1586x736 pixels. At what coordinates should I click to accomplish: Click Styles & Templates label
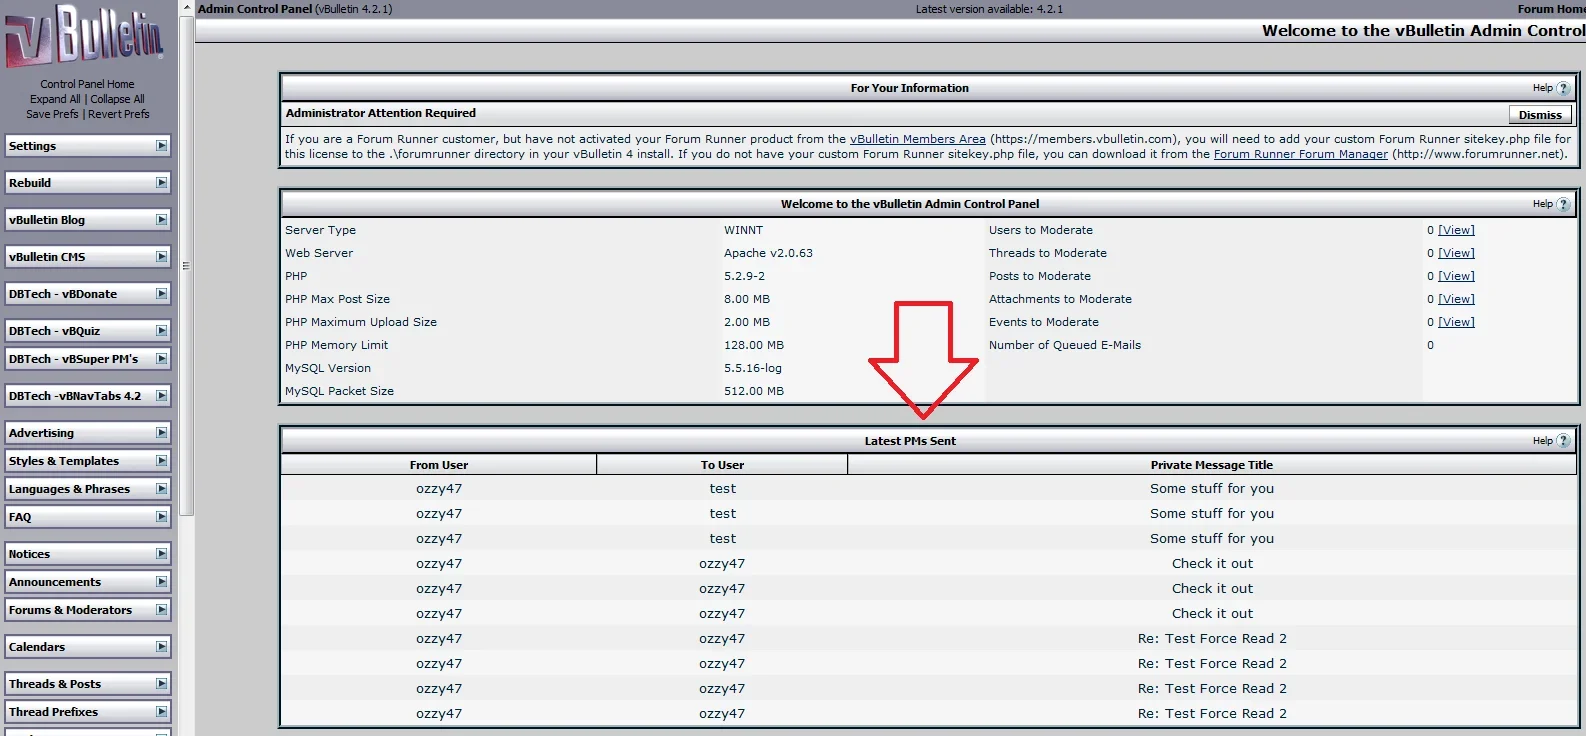click(x=64, y=461)
